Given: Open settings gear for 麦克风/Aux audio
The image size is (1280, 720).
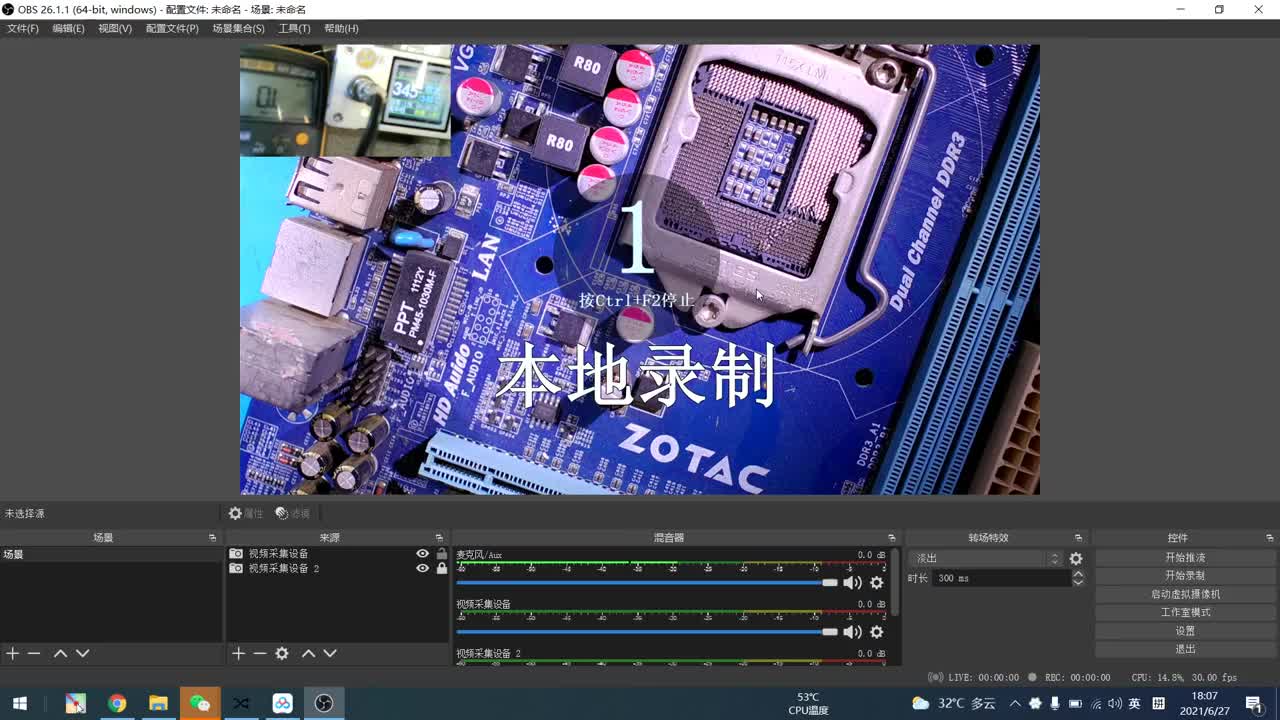Looking at the screenshot, I should (877, 582).
